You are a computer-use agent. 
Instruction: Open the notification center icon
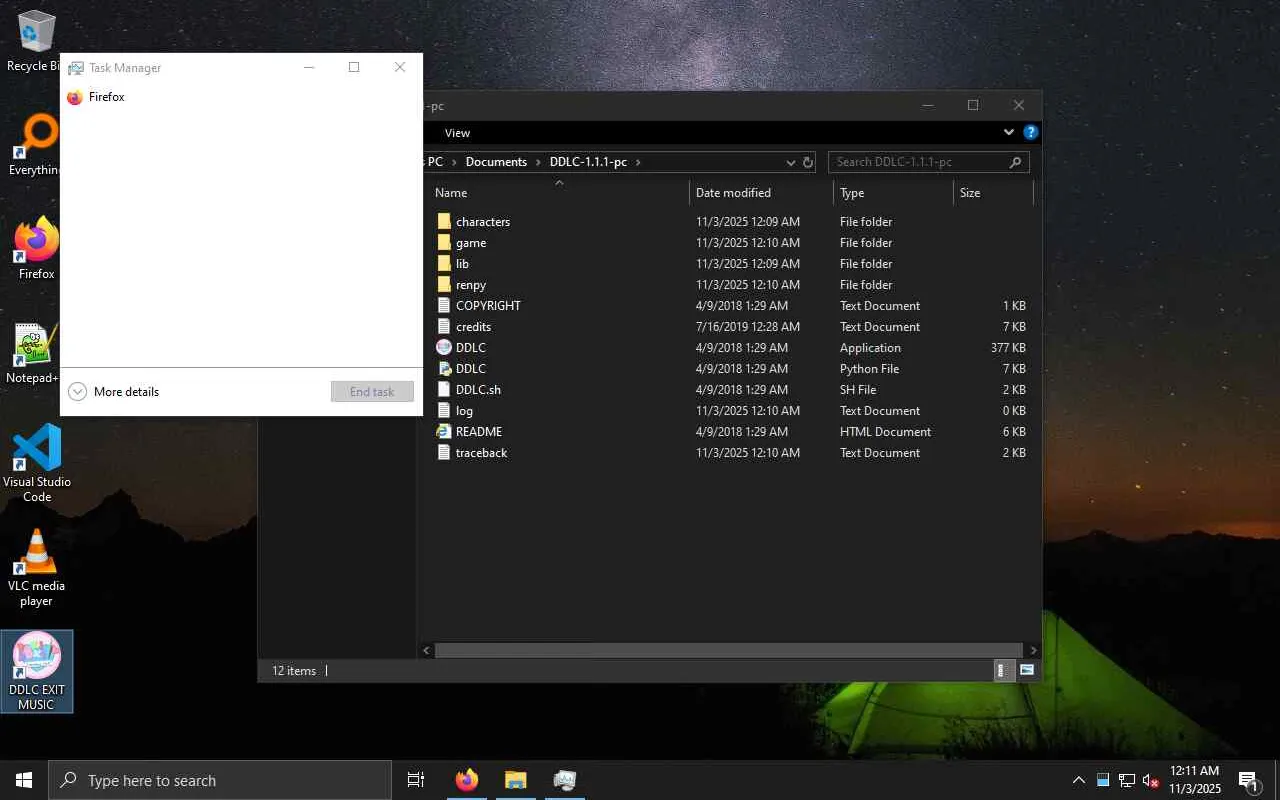(x=1248, y=780)
